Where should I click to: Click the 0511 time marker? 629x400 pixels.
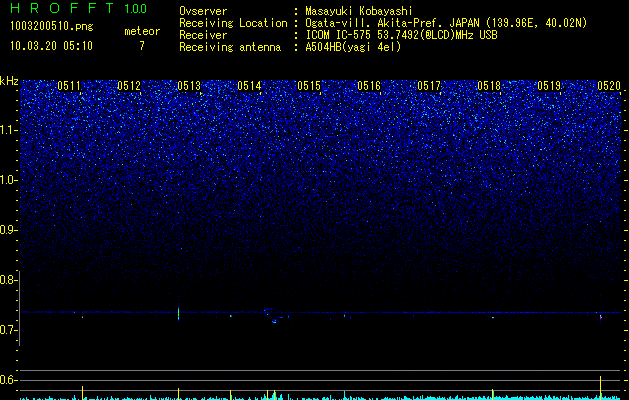(x=69, y=85)
